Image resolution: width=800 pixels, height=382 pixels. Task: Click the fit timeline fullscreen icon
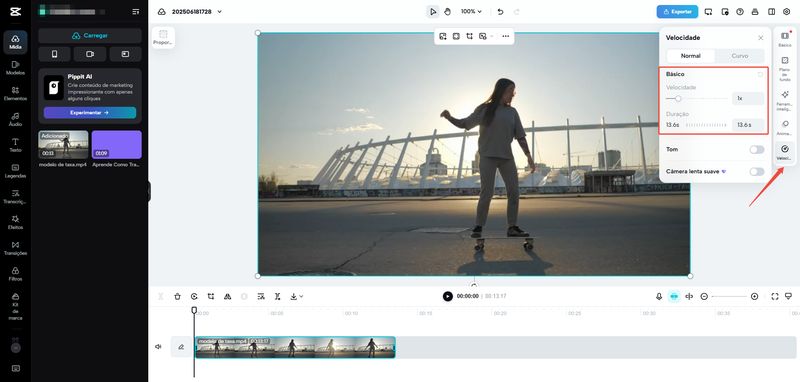774,296
